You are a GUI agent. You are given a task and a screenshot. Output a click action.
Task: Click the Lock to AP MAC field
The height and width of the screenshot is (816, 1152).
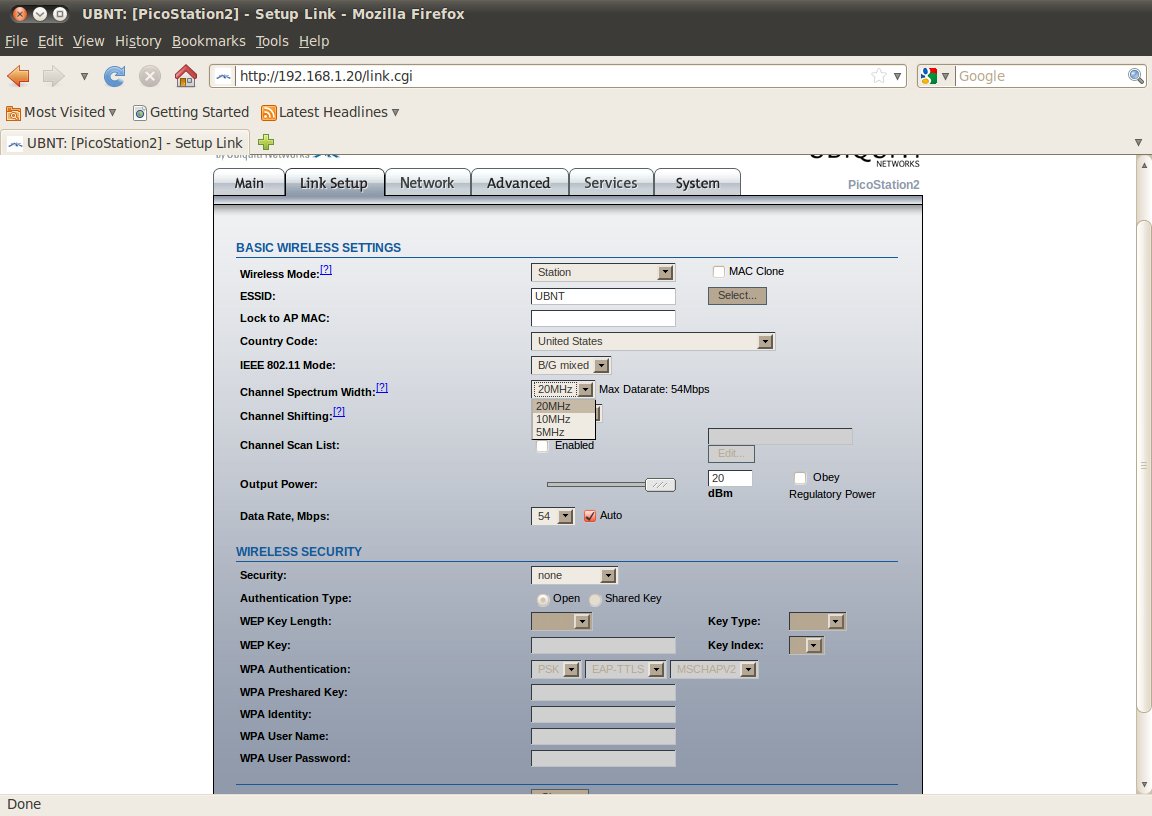pos(603,319)
